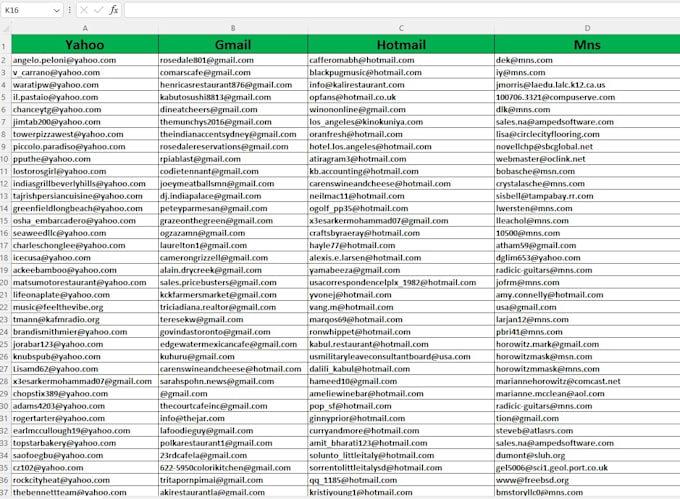
Task: Click cell lisa@circlecityflooring.com
Action: (587, 134)
